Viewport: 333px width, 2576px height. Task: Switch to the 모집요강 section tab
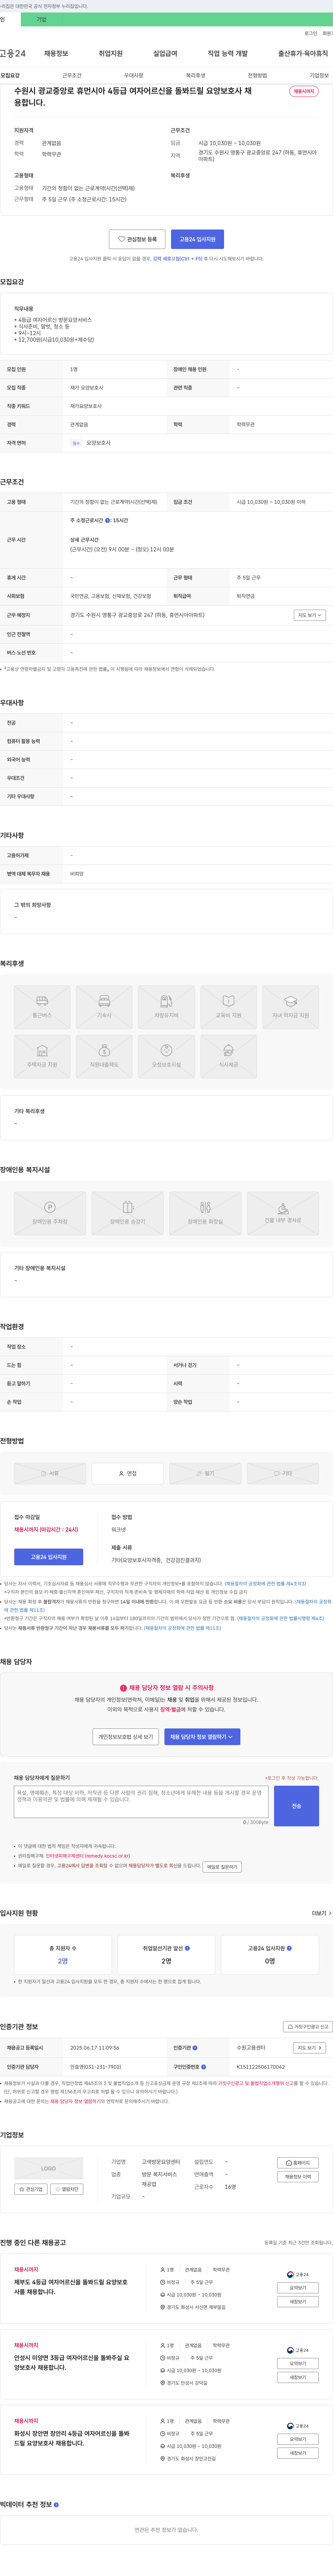pyautogui.click(x=10, y=75)
